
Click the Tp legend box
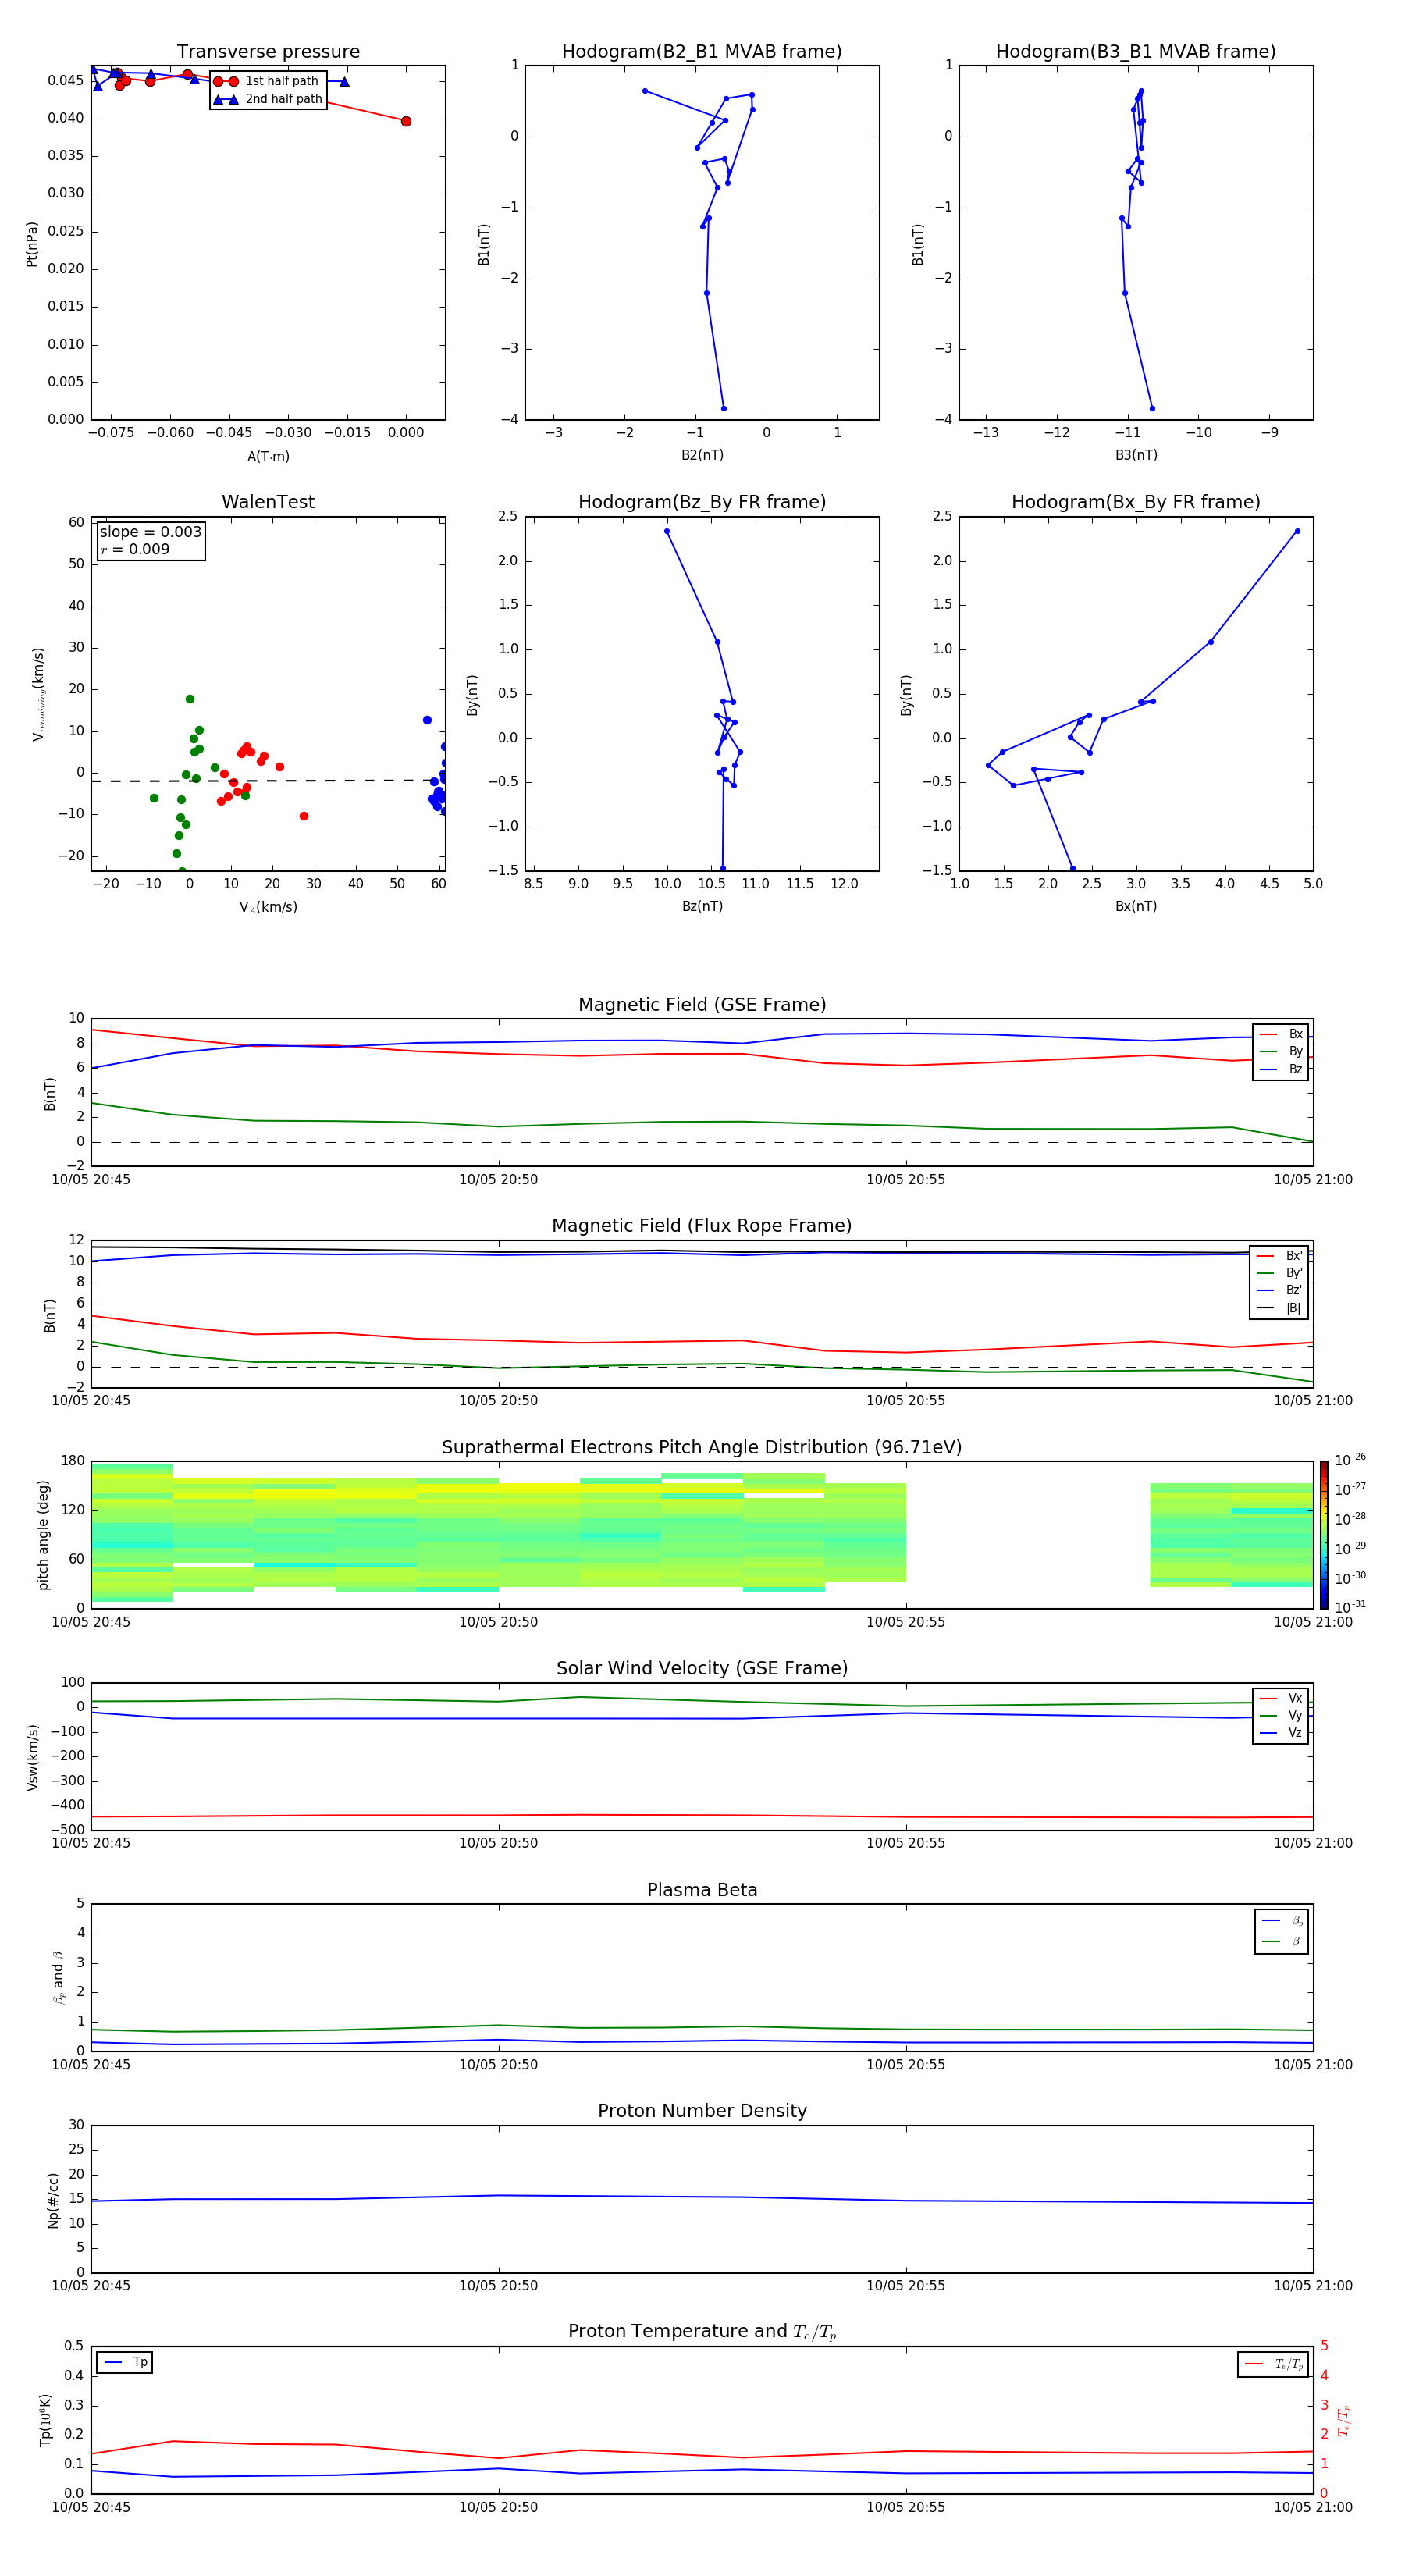pos(125,2362)
